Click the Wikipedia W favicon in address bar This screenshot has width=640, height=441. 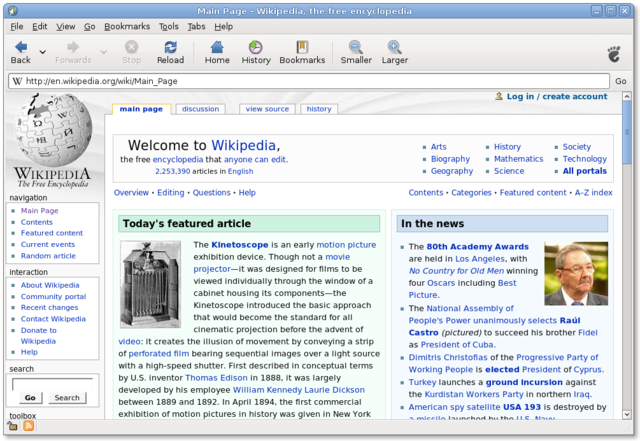point(17,81)
